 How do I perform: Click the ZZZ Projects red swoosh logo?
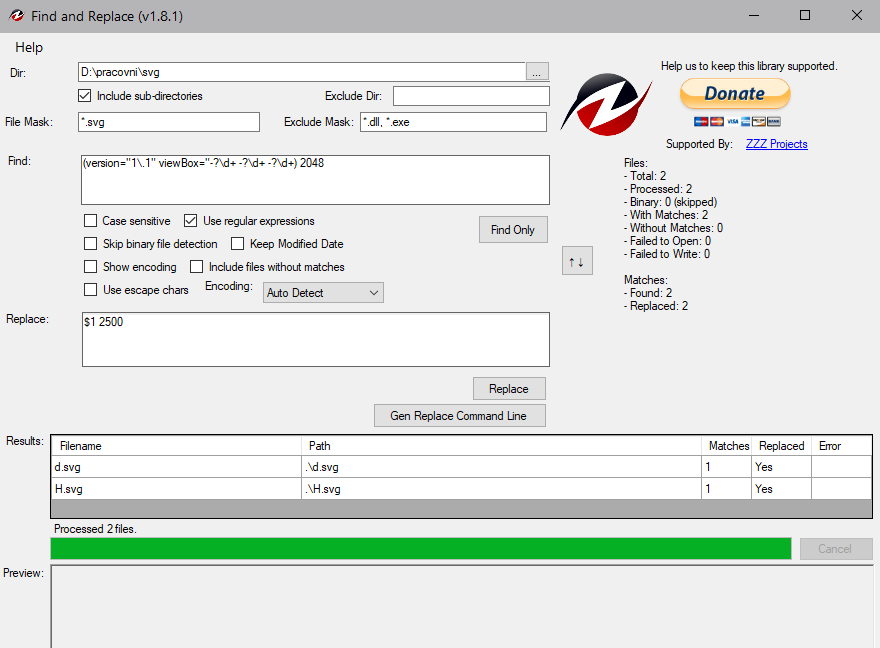606,104
